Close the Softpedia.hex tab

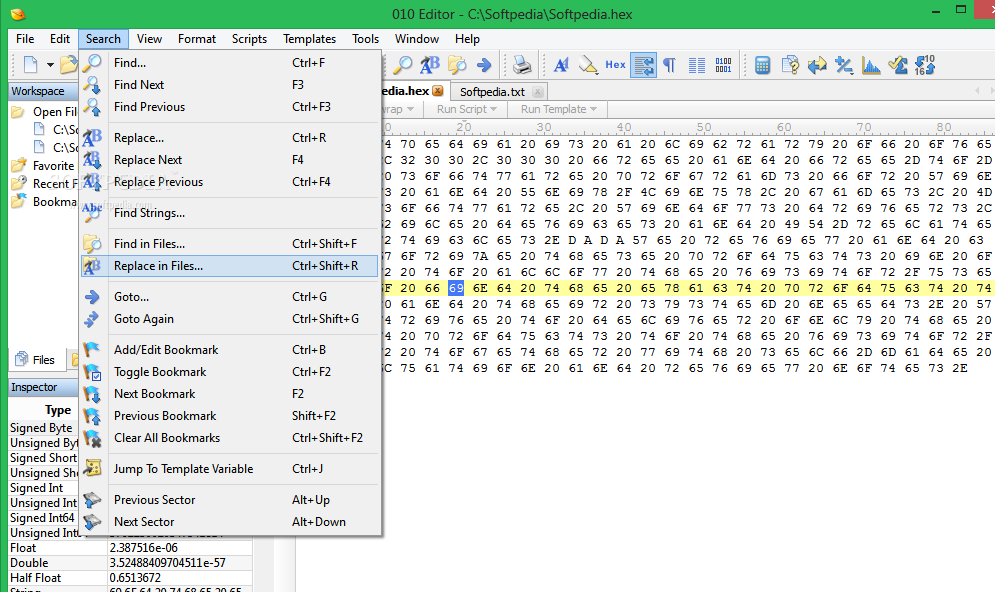pos(438,91)
